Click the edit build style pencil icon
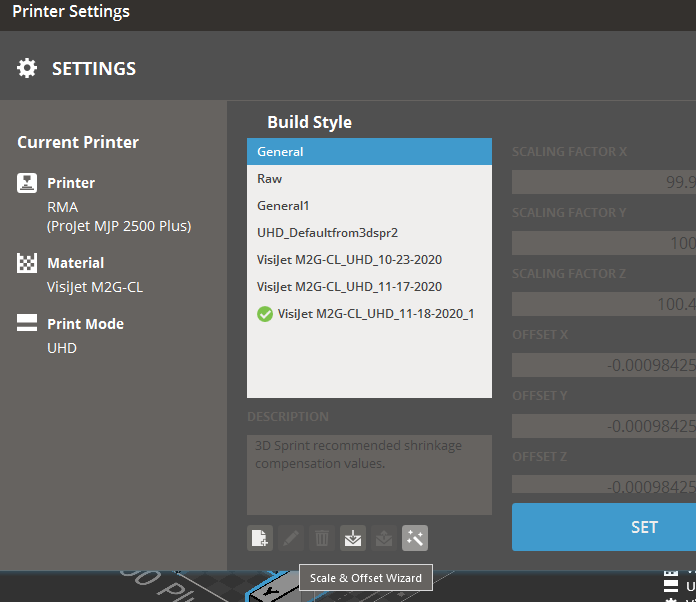The image size is (696, 602). (x=291, y=538)
